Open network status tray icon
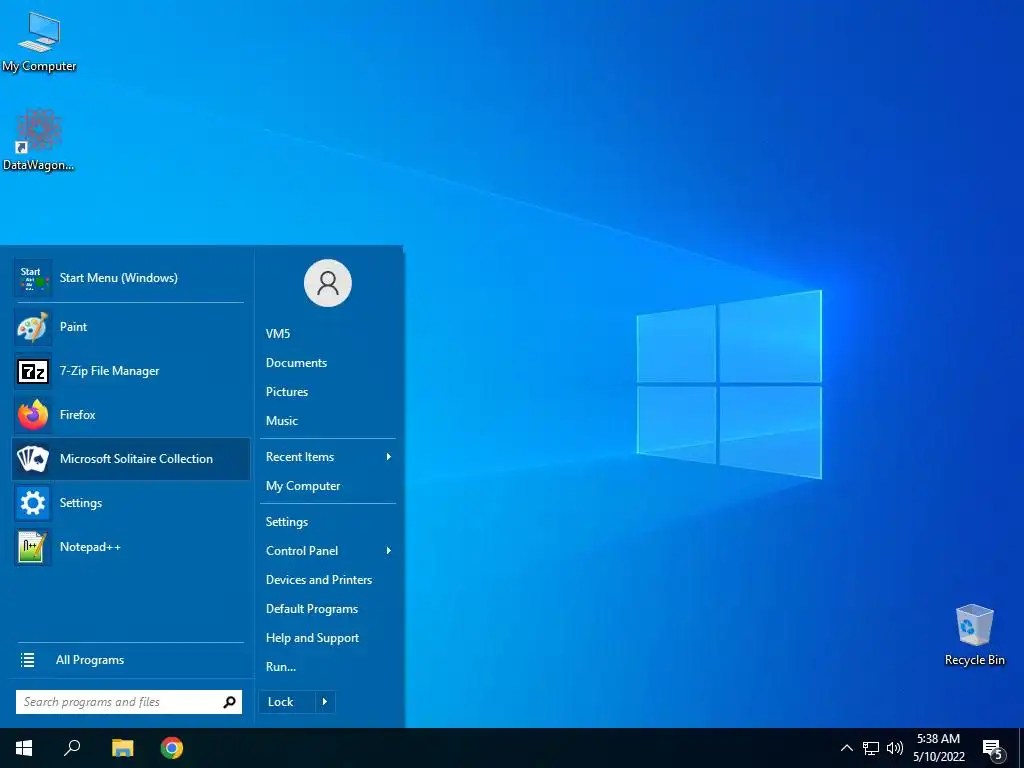 click(x=871, y=748)
